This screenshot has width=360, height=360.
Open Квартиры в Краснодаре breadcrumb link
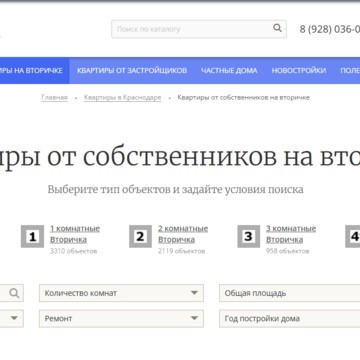[123, 98]
